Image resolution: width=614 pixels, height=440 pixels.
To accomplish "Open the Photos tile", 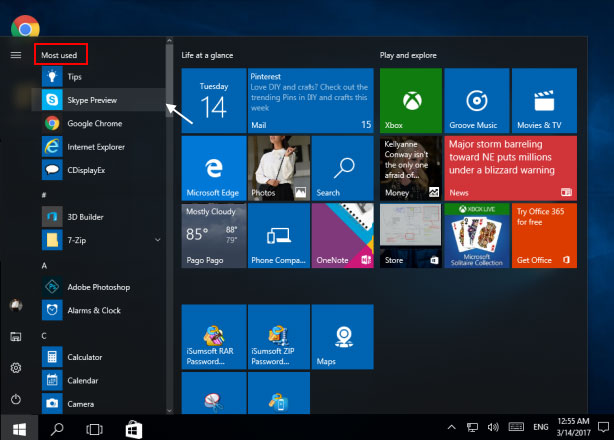I will (279, 168).
